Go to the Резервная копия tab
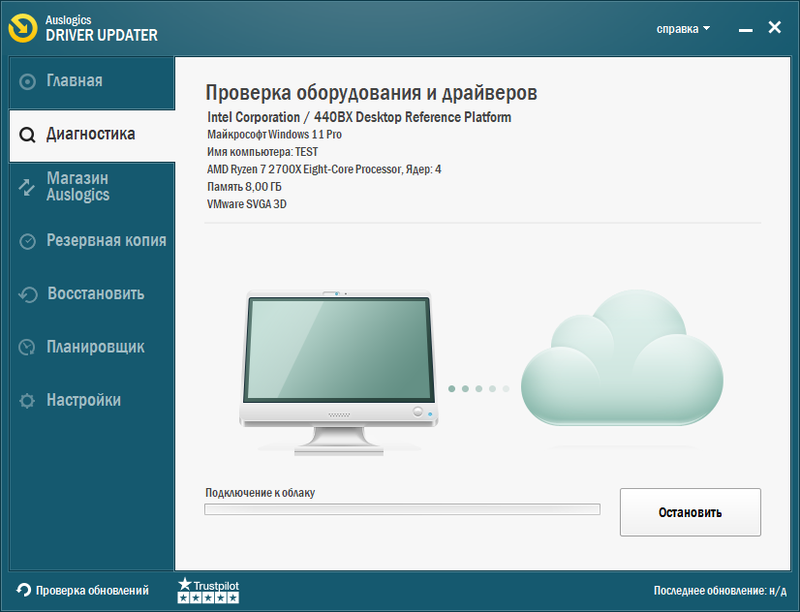The width and height of the screenshot is (800, 612). (92, 241)
